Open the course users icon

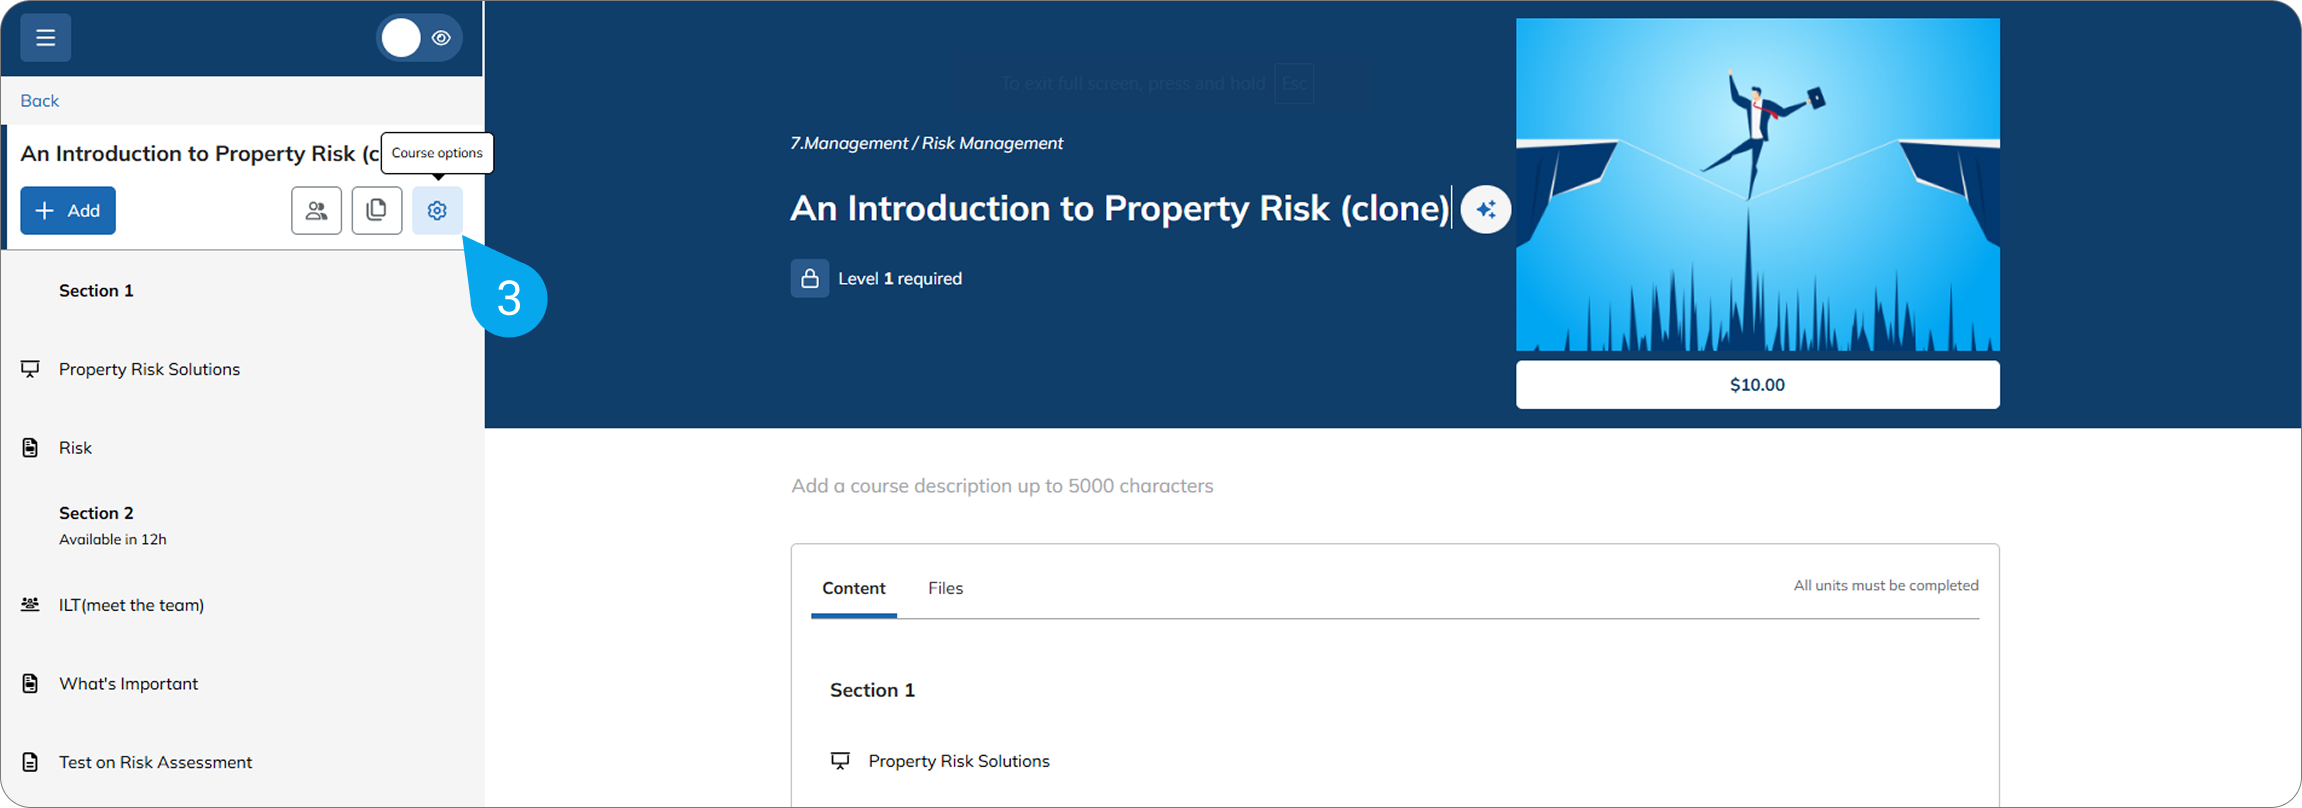(x=316, y=211)
